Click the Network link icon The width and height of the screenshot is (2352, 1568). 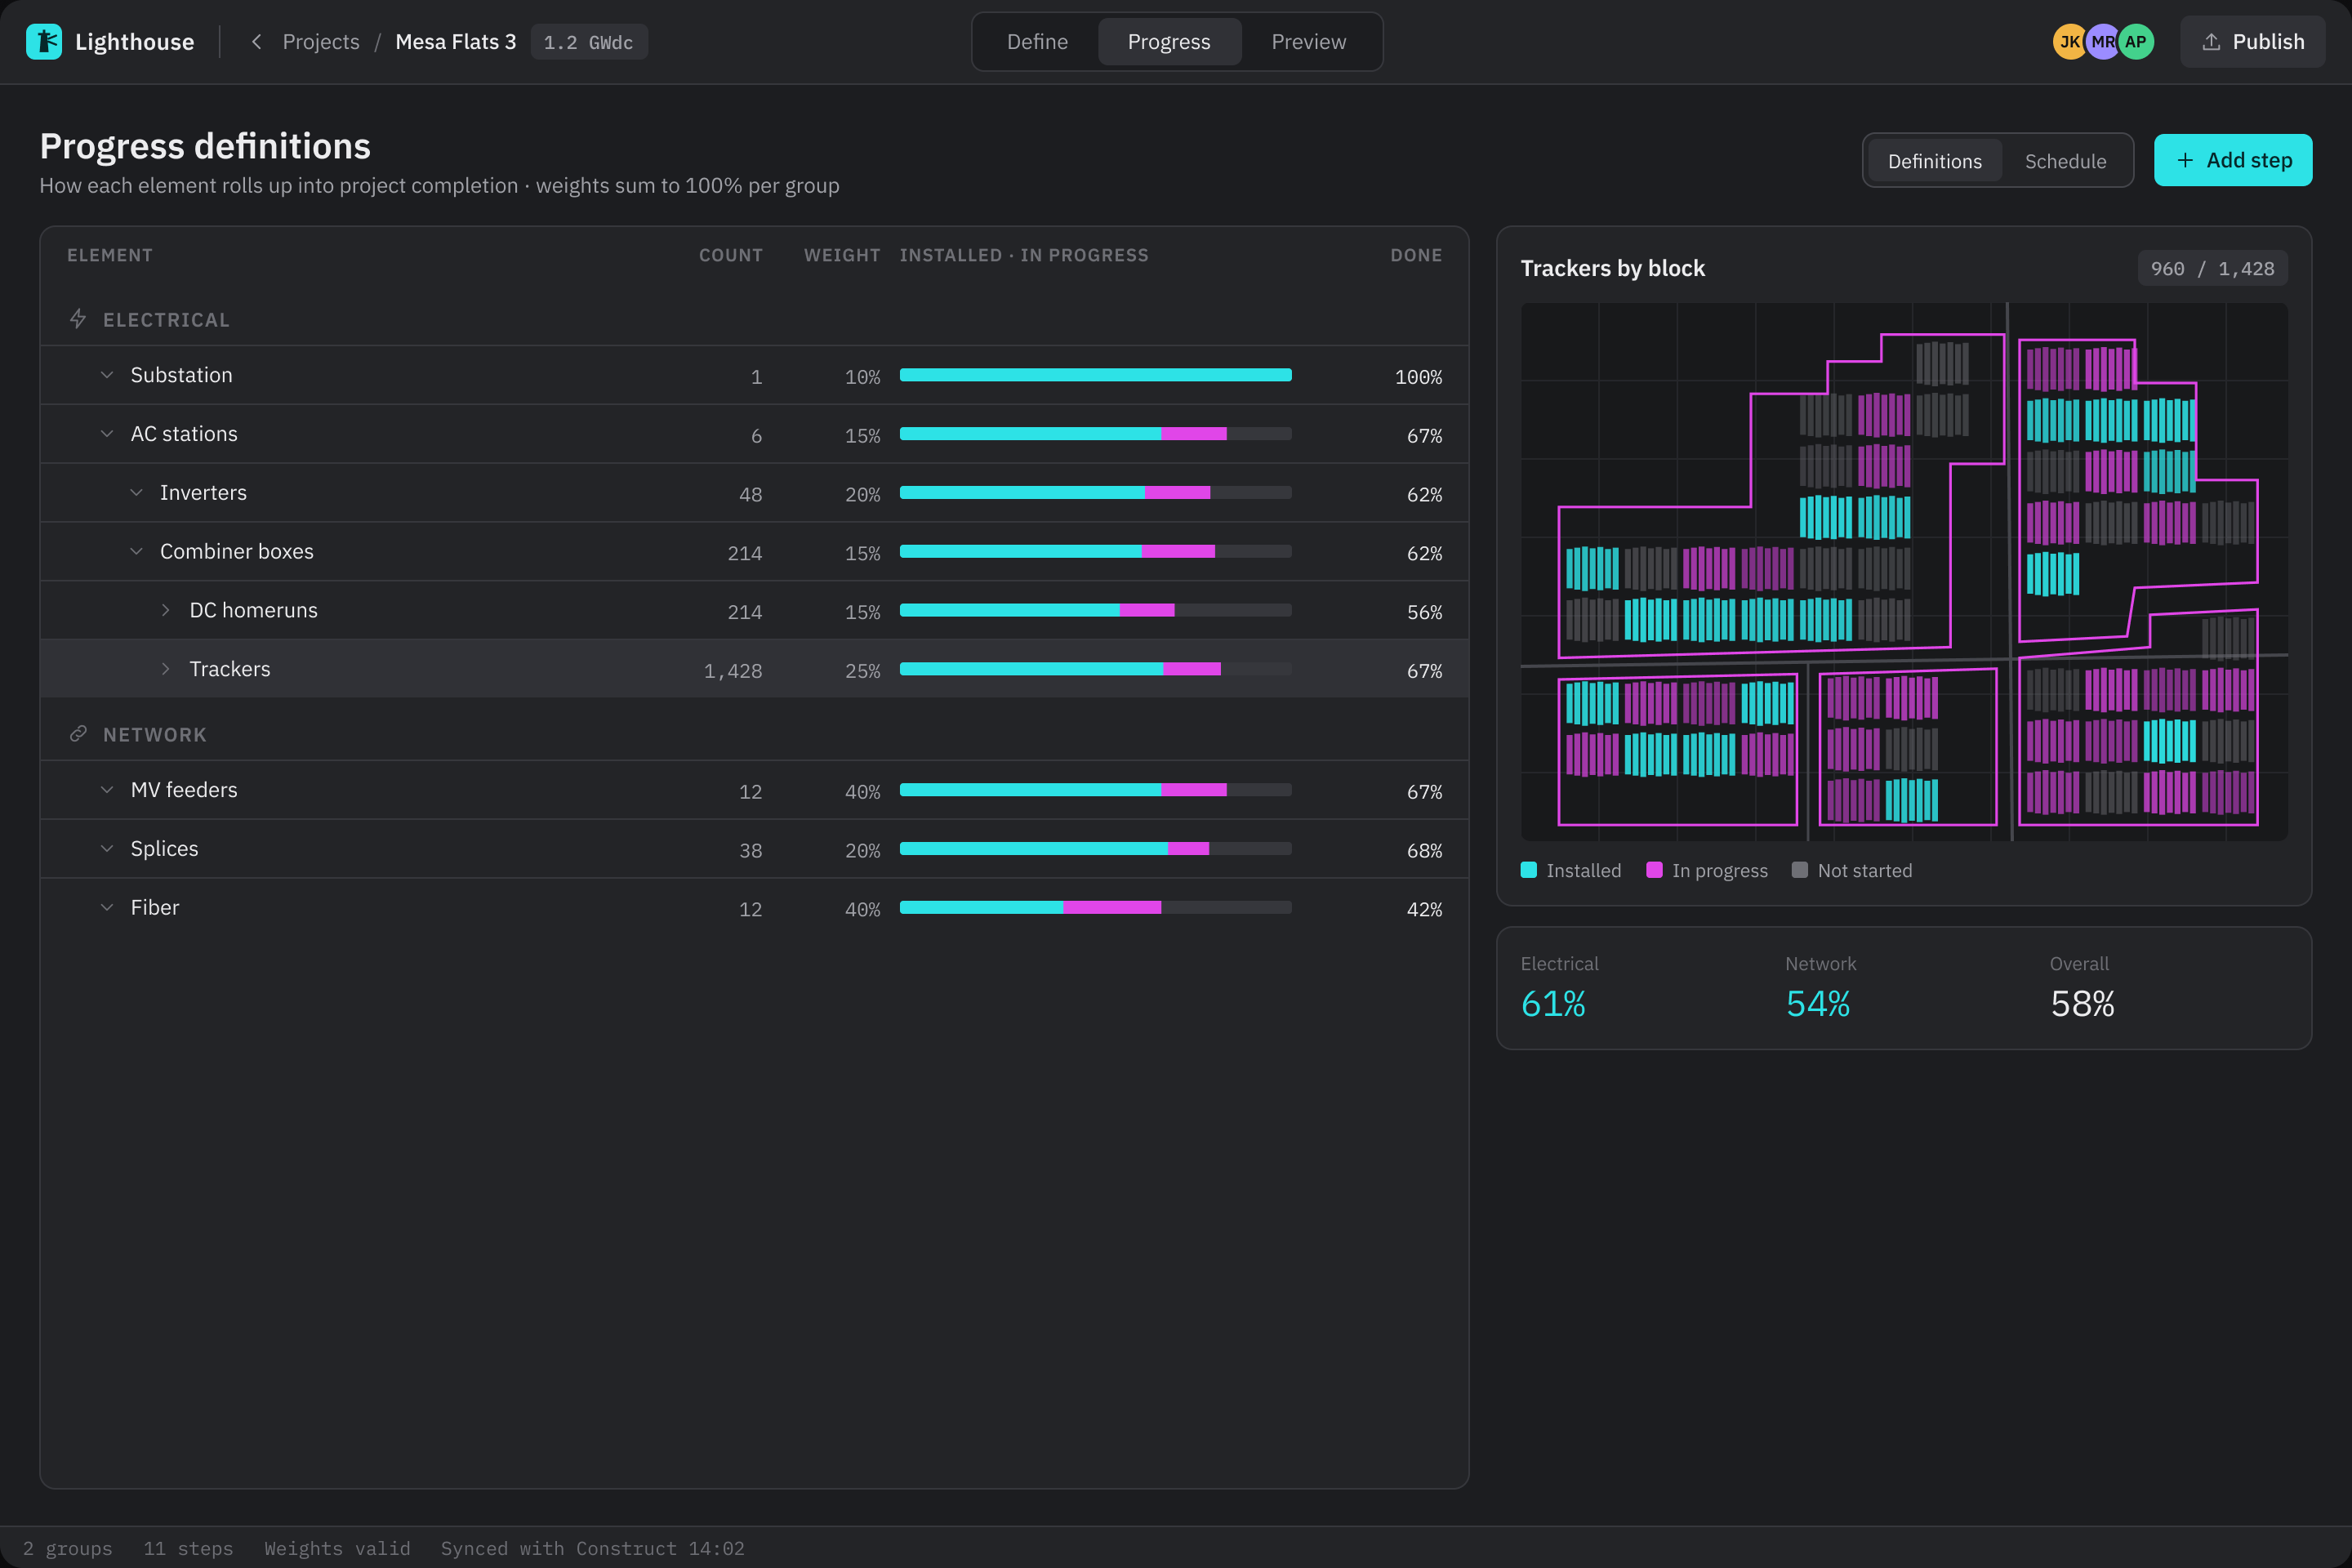pyautogui.click(x=78, y=734)
